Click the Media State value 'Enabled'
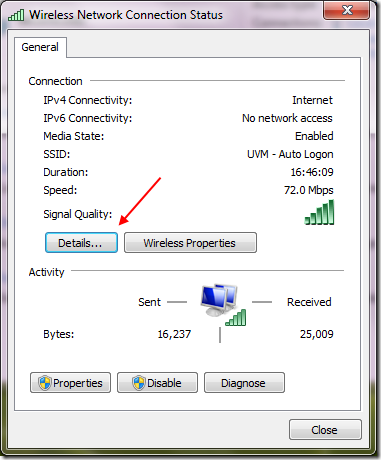Viewport: 381px width, 460px height. (314, 136)
